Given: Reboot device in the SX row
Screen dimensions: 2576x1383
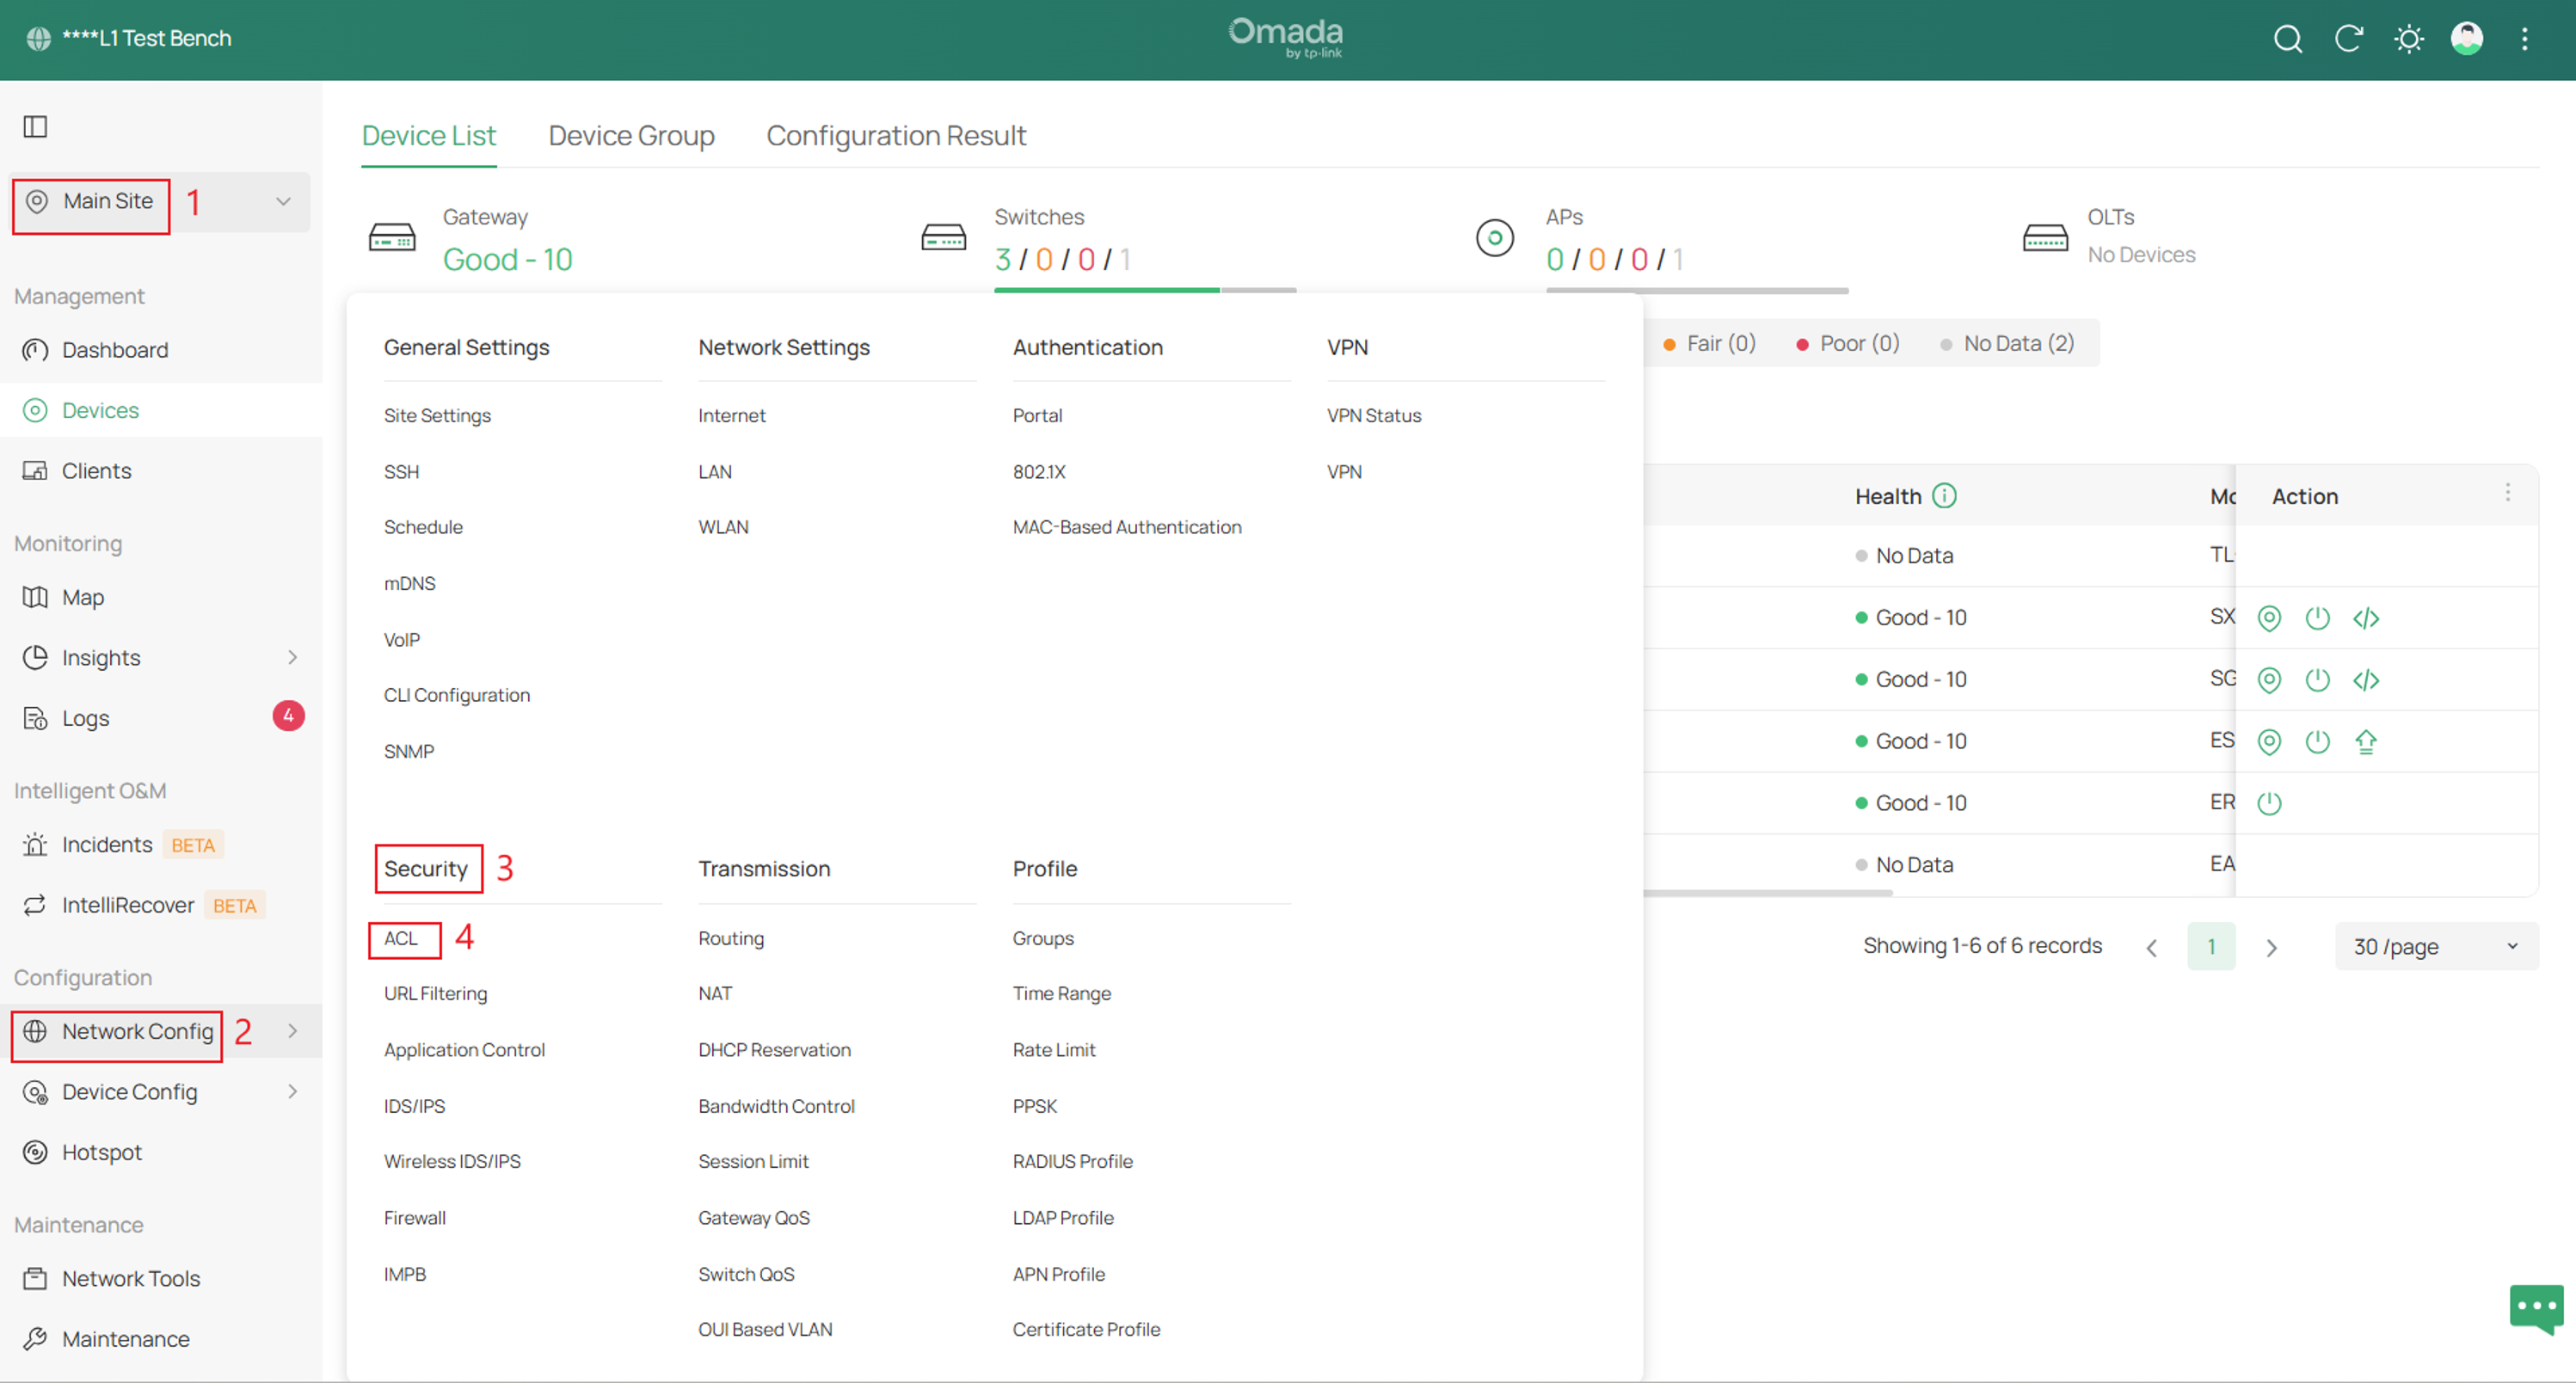Looking at the screenshot, I should 2317,618.
